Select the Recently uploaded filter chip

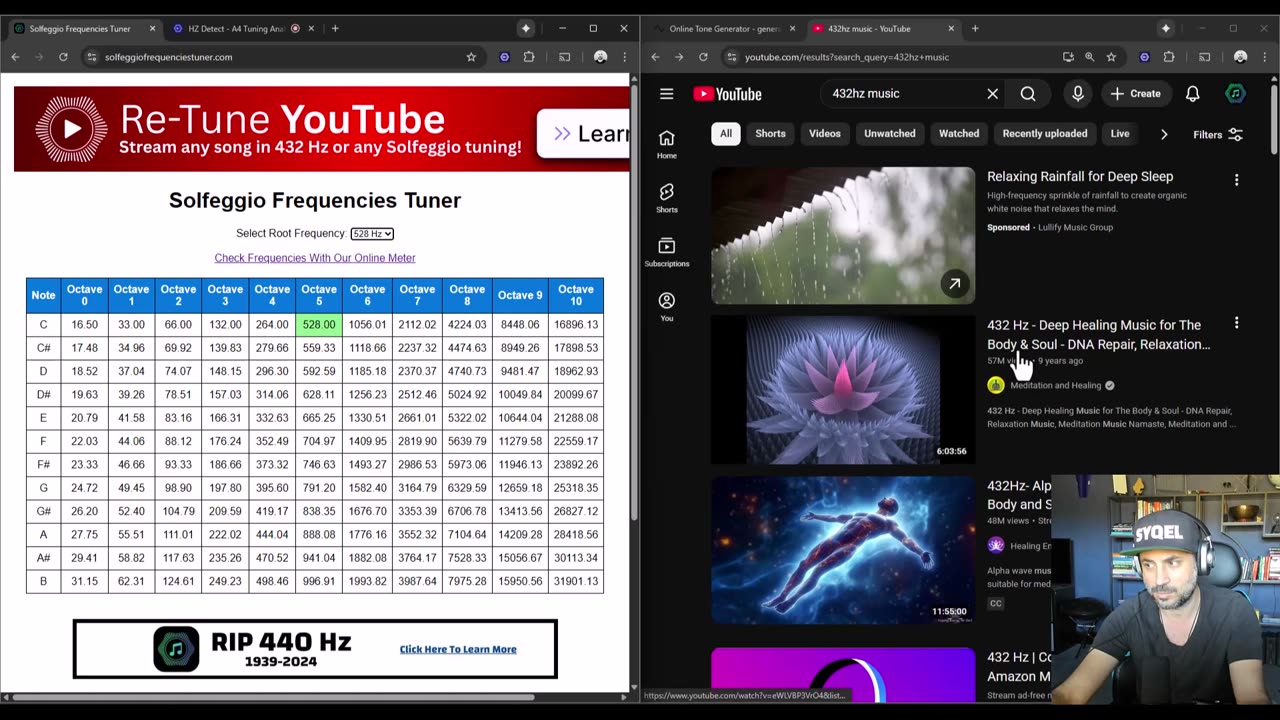pyautogui.click(x=1045, y=134)
